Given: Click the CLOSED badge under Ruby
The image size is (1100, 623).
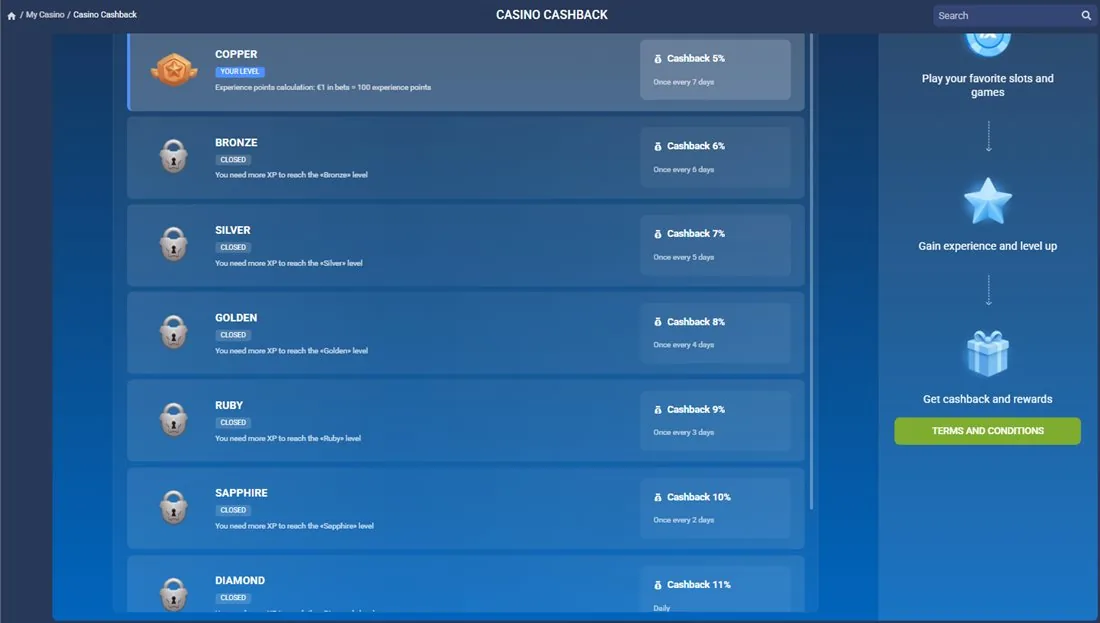Looking at the screenshot, I should [233, 423].
